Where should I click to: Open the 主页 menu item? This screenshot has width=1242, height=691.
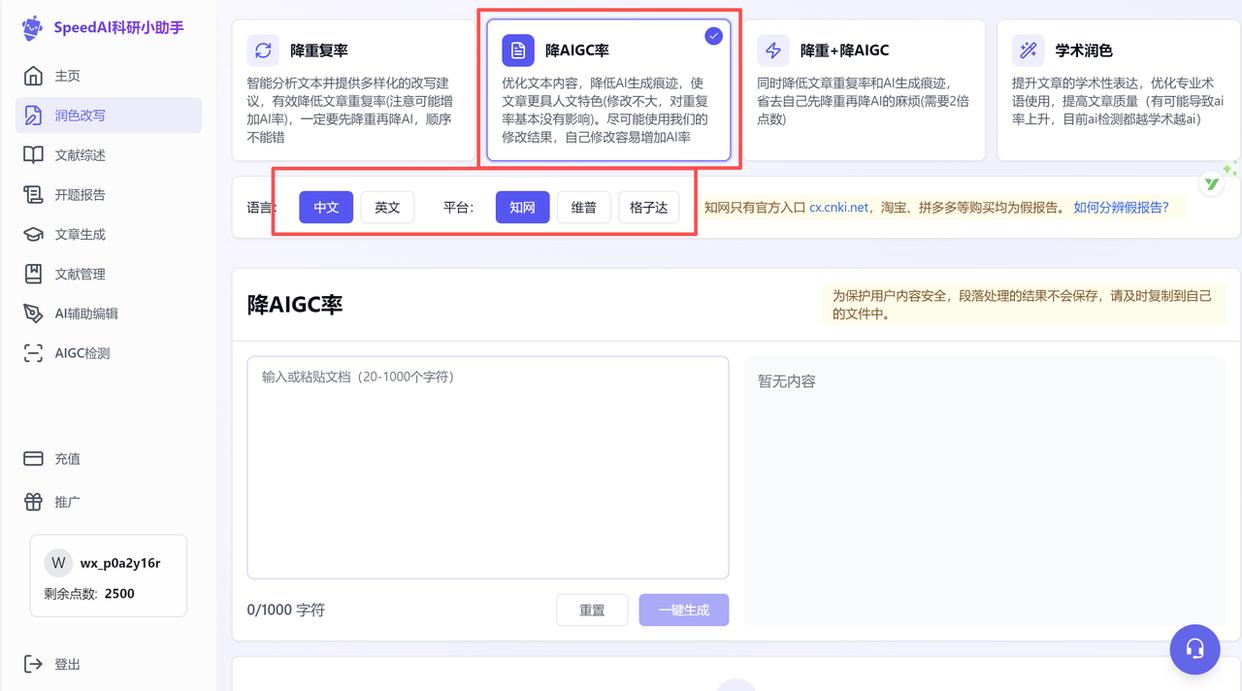coord(70,75)
